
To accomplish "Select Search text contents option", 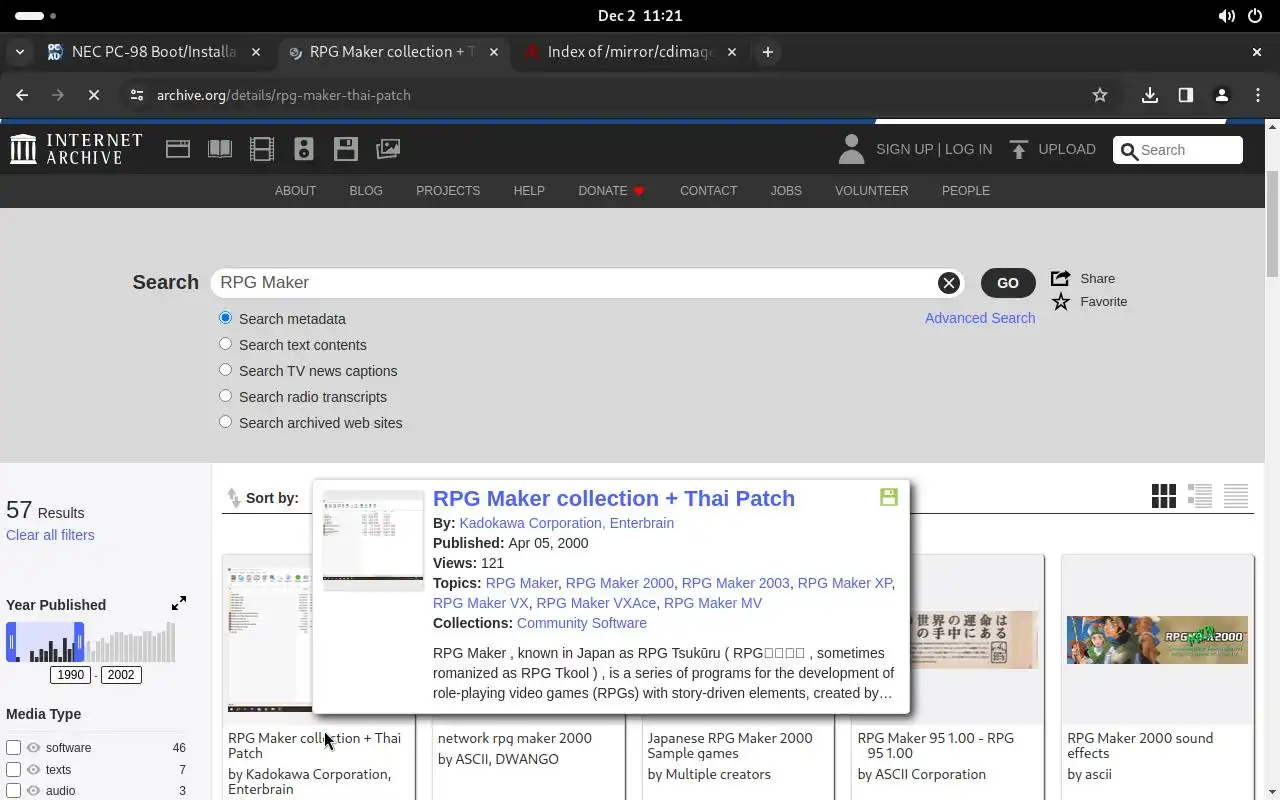I will (x=225, y=343).
